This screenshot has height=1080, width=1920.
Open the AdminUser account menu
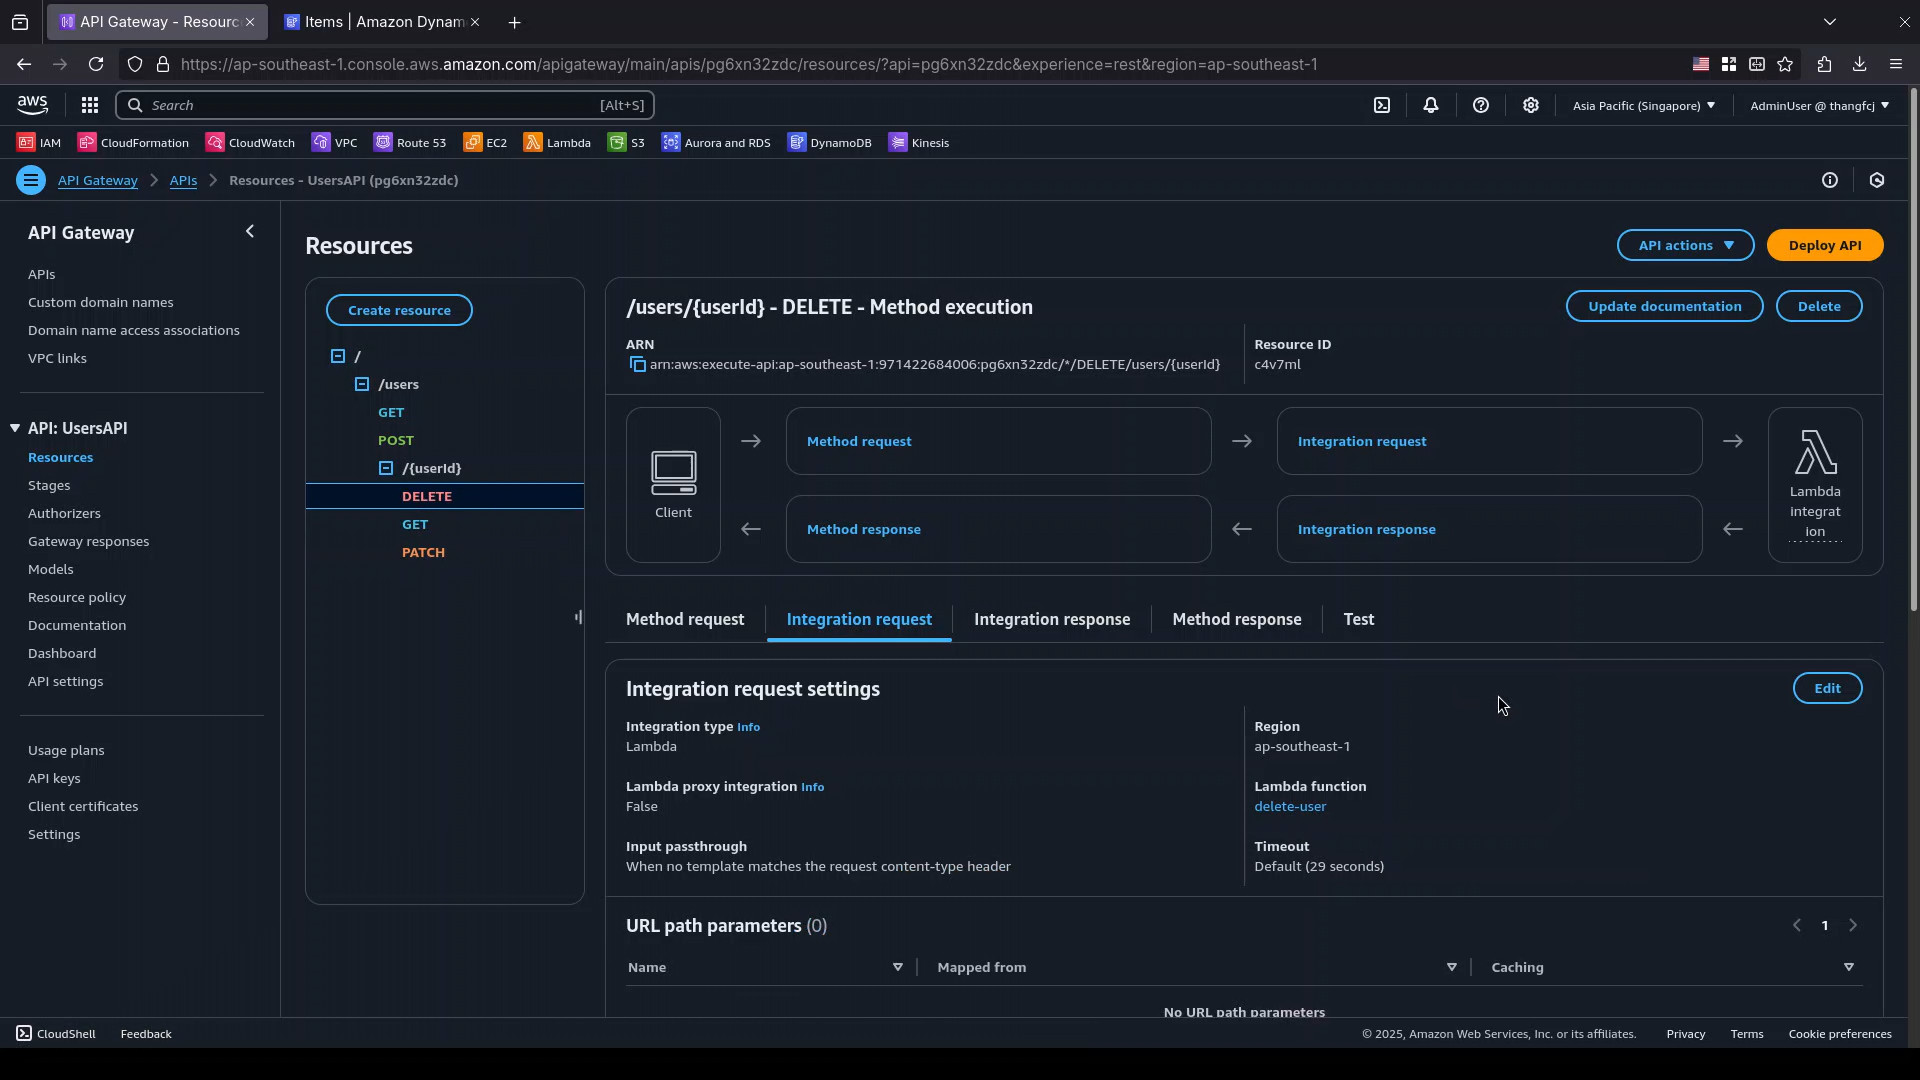[x=1819, y=105]
